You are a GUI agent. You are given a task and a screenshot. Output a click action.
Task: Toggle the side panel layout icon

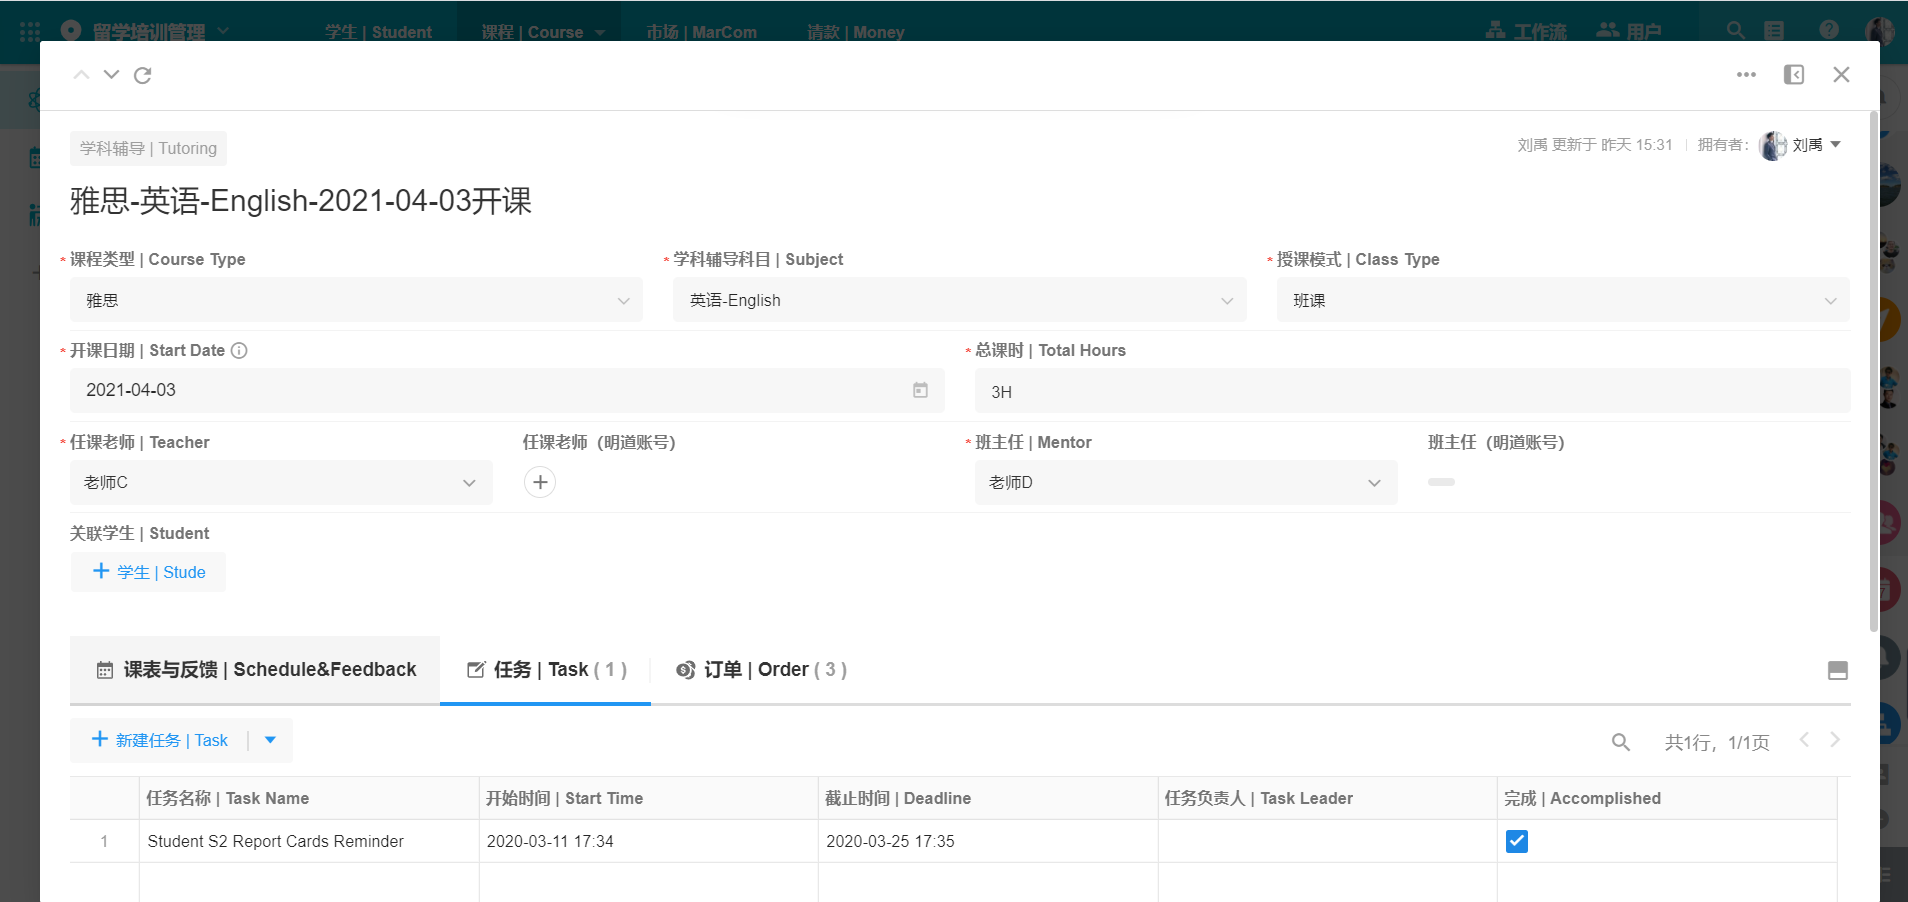[x=1794, y=75]
